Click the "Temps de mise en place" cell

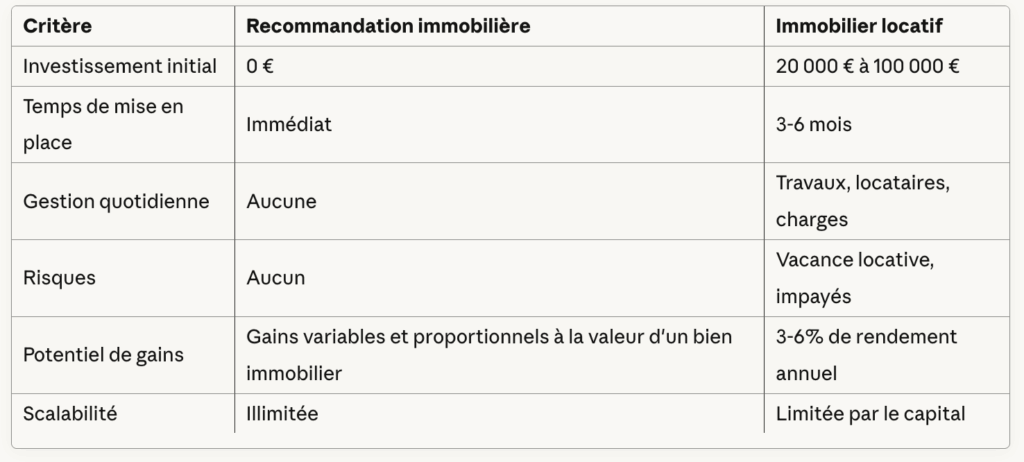click(x=103, y=125)
